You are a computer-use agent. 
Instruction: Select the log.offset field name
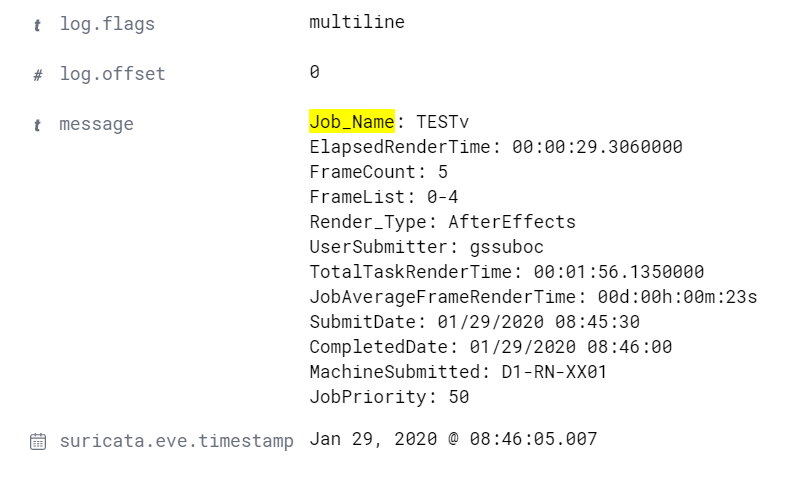[113, 74]
